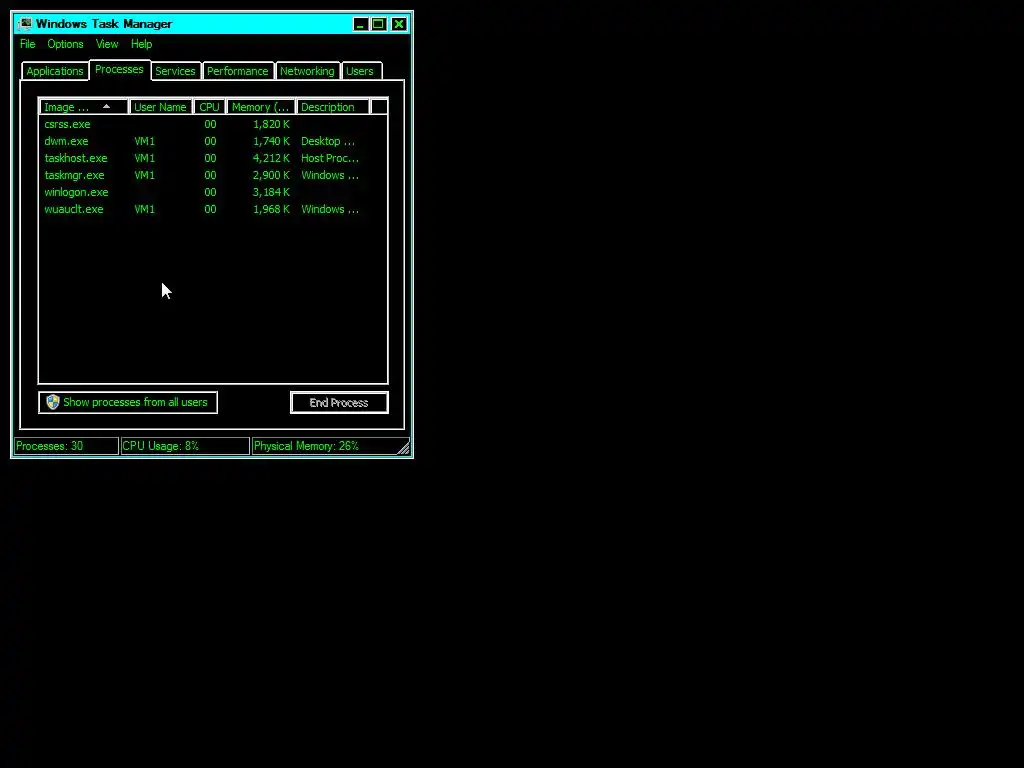The image size is (1024, 768).
Task: Select the dwm.exe process
Action: click(213, 141)
